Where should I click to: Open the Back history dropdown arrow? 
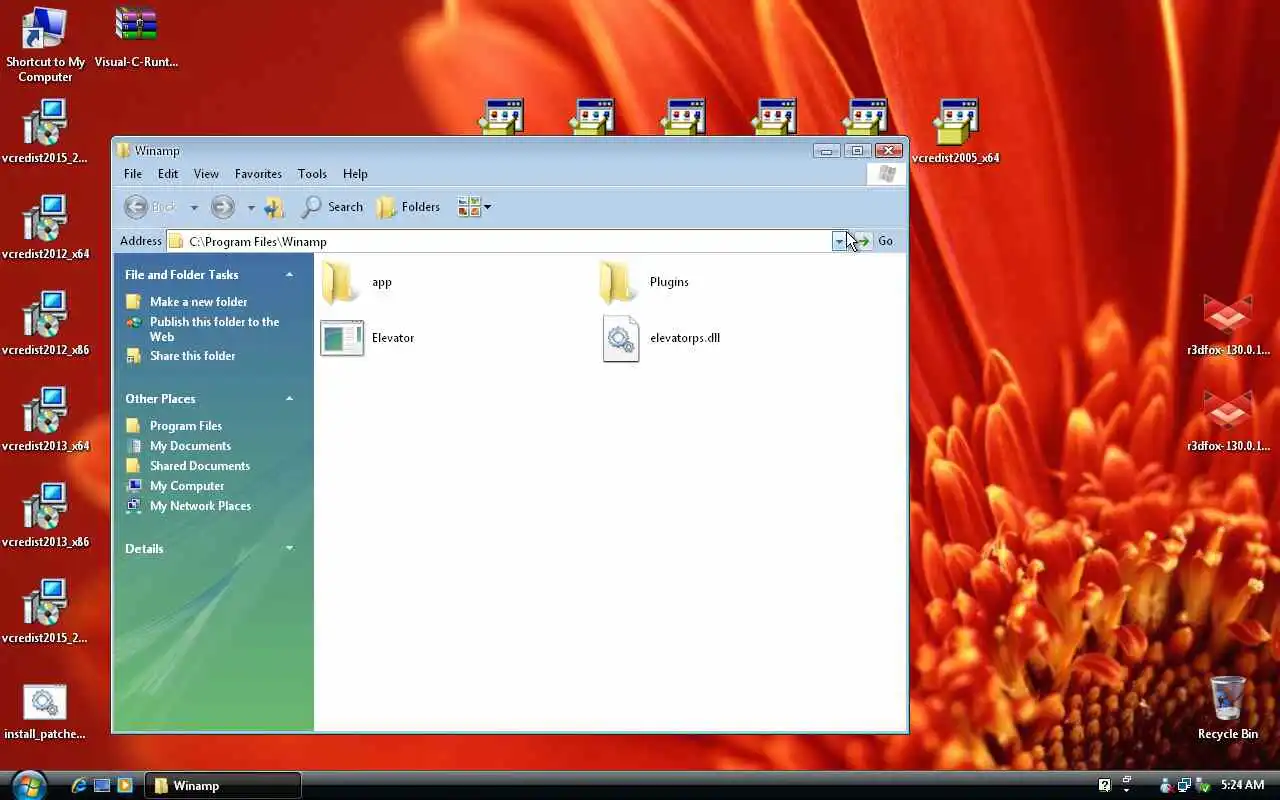(x=194, y=208)
